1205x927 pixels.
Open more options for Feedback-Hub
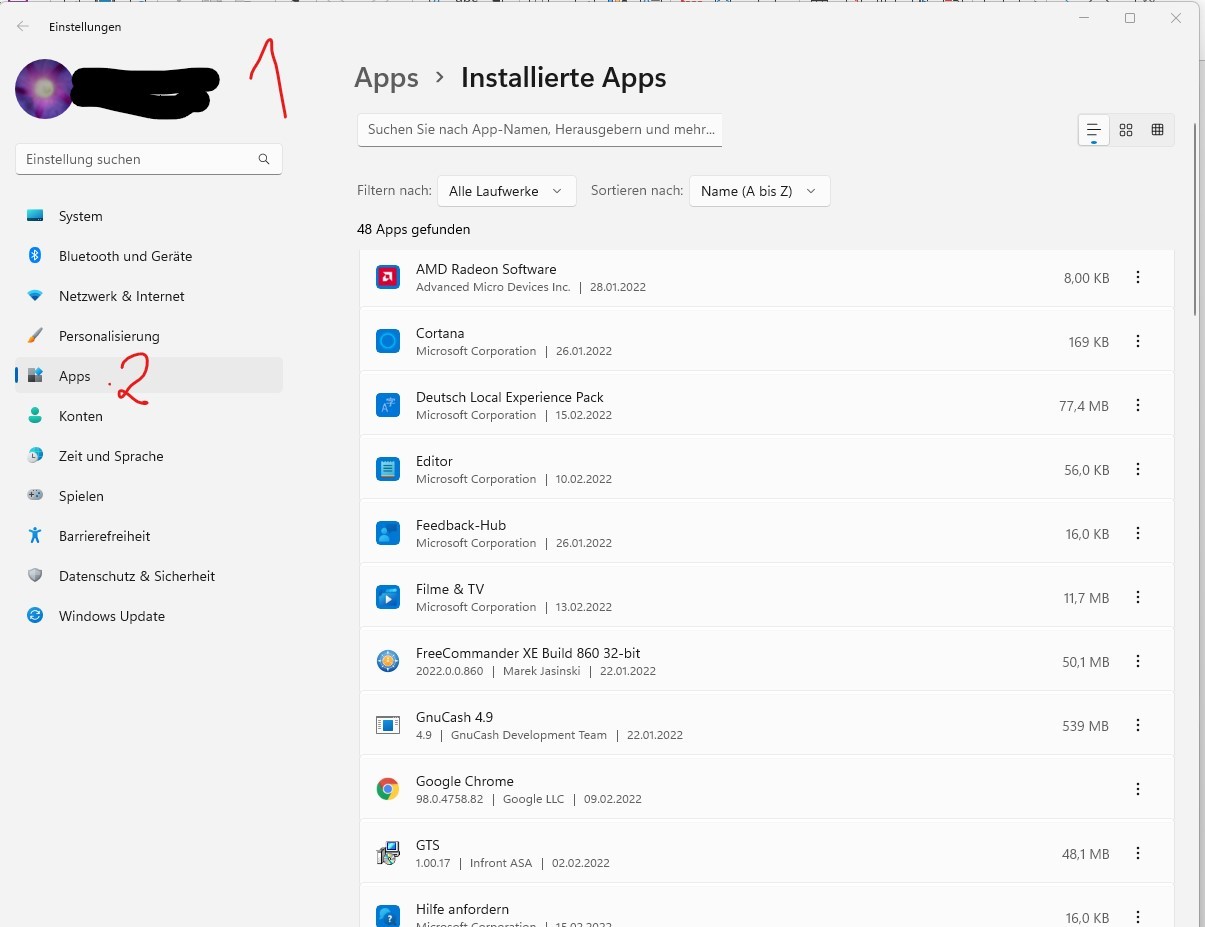pos(1138,533)
